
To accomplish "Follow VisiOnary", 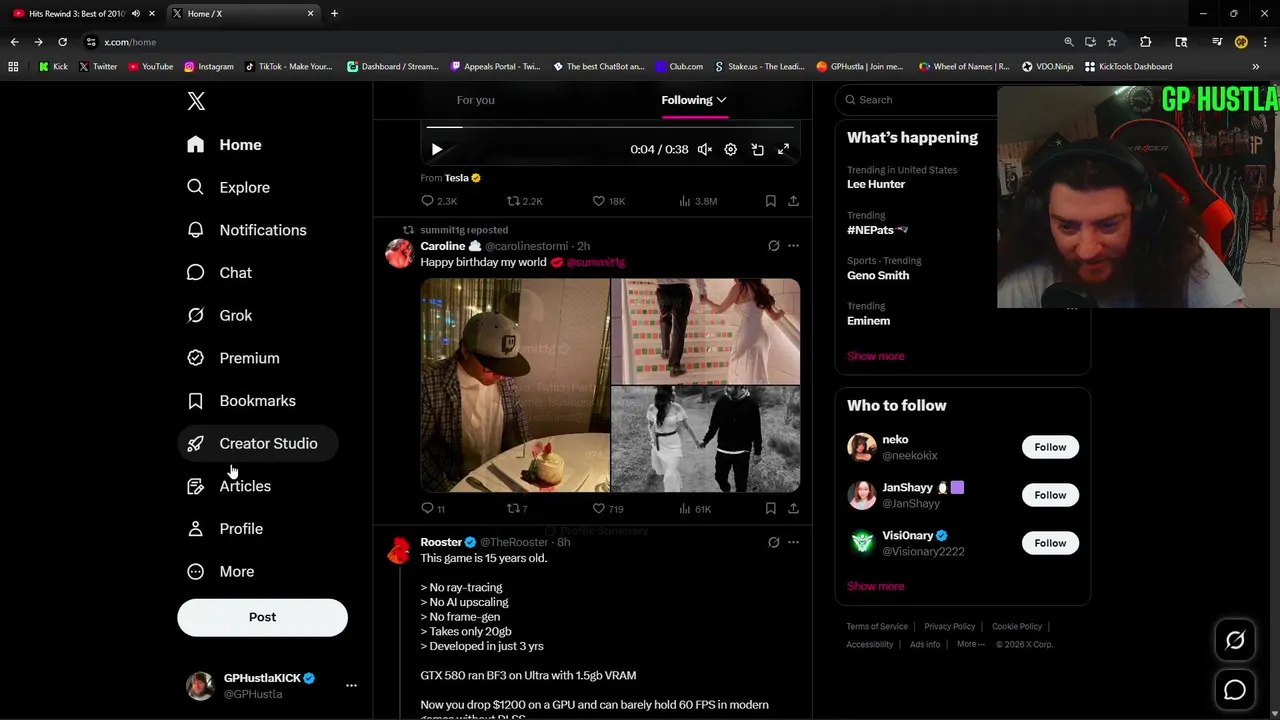I will click(x=1050, y=543).
